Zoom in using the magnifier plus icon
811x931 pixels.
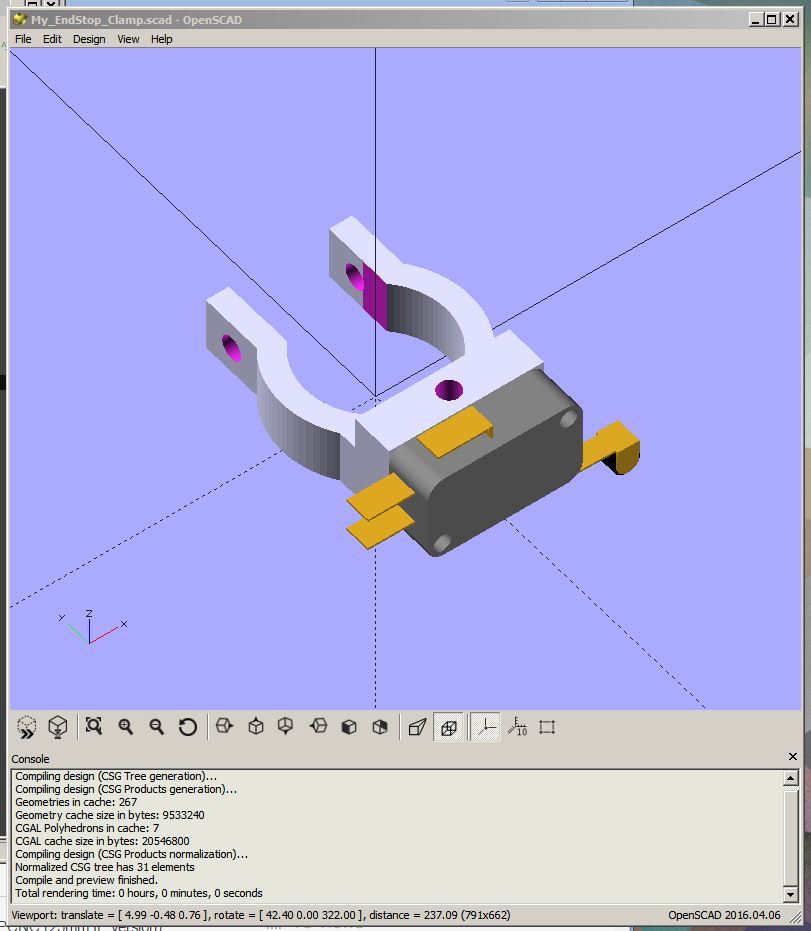click(x=125, y=727)
